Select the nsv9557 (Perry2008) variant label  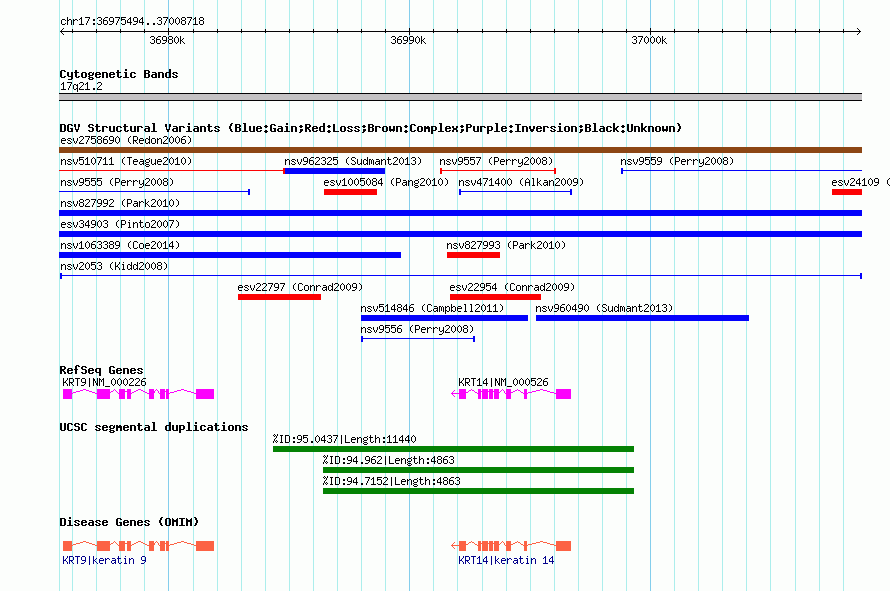(496, 161)
